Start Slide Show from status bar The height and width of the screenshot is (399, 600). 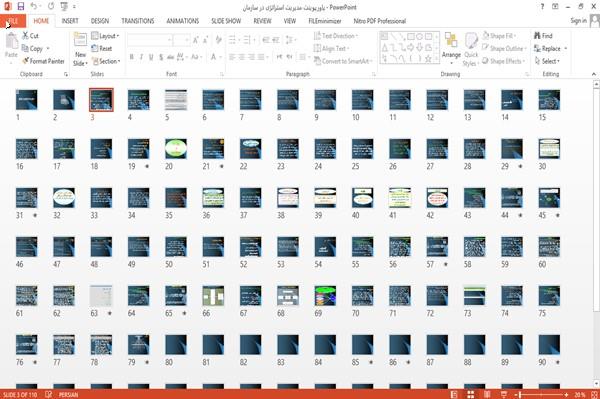504,394
